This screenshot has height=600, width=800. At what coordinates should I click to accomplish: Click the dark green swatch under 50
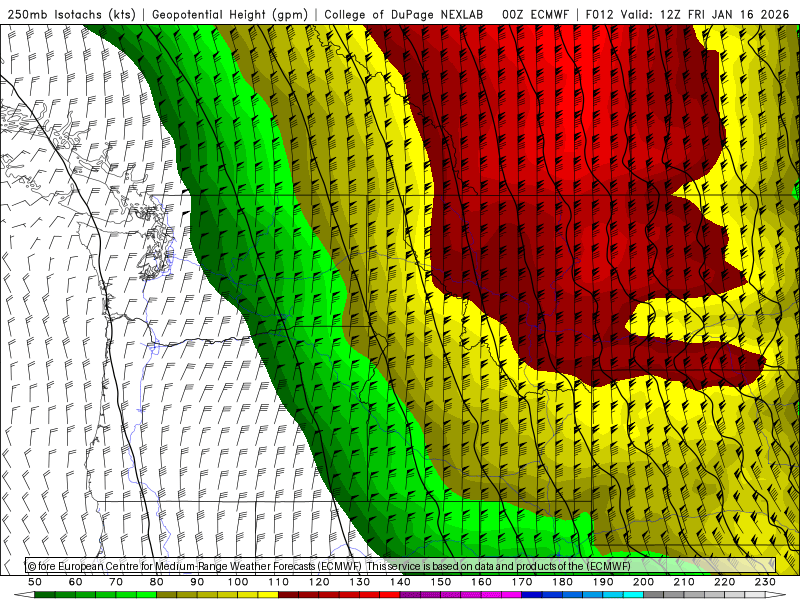(44, 595)
